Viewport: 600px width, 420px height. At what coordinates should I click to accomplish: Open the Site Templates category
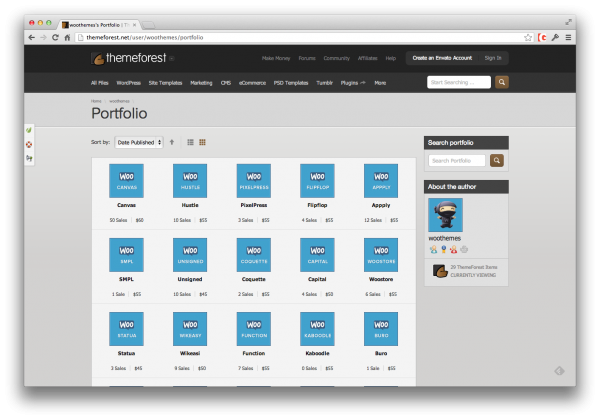pyautogui.click(x=165, y=83)
